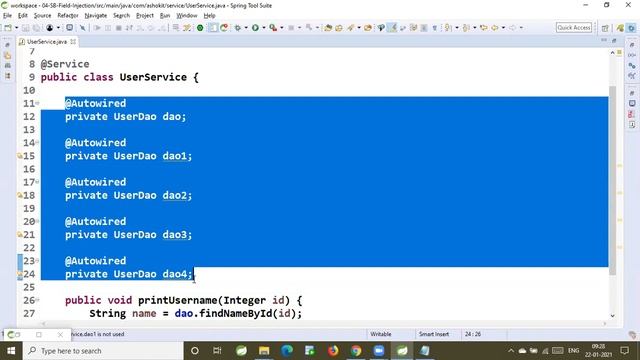
Task: Open File Explorer from the taskbar
Action: [x=264, y=351]
